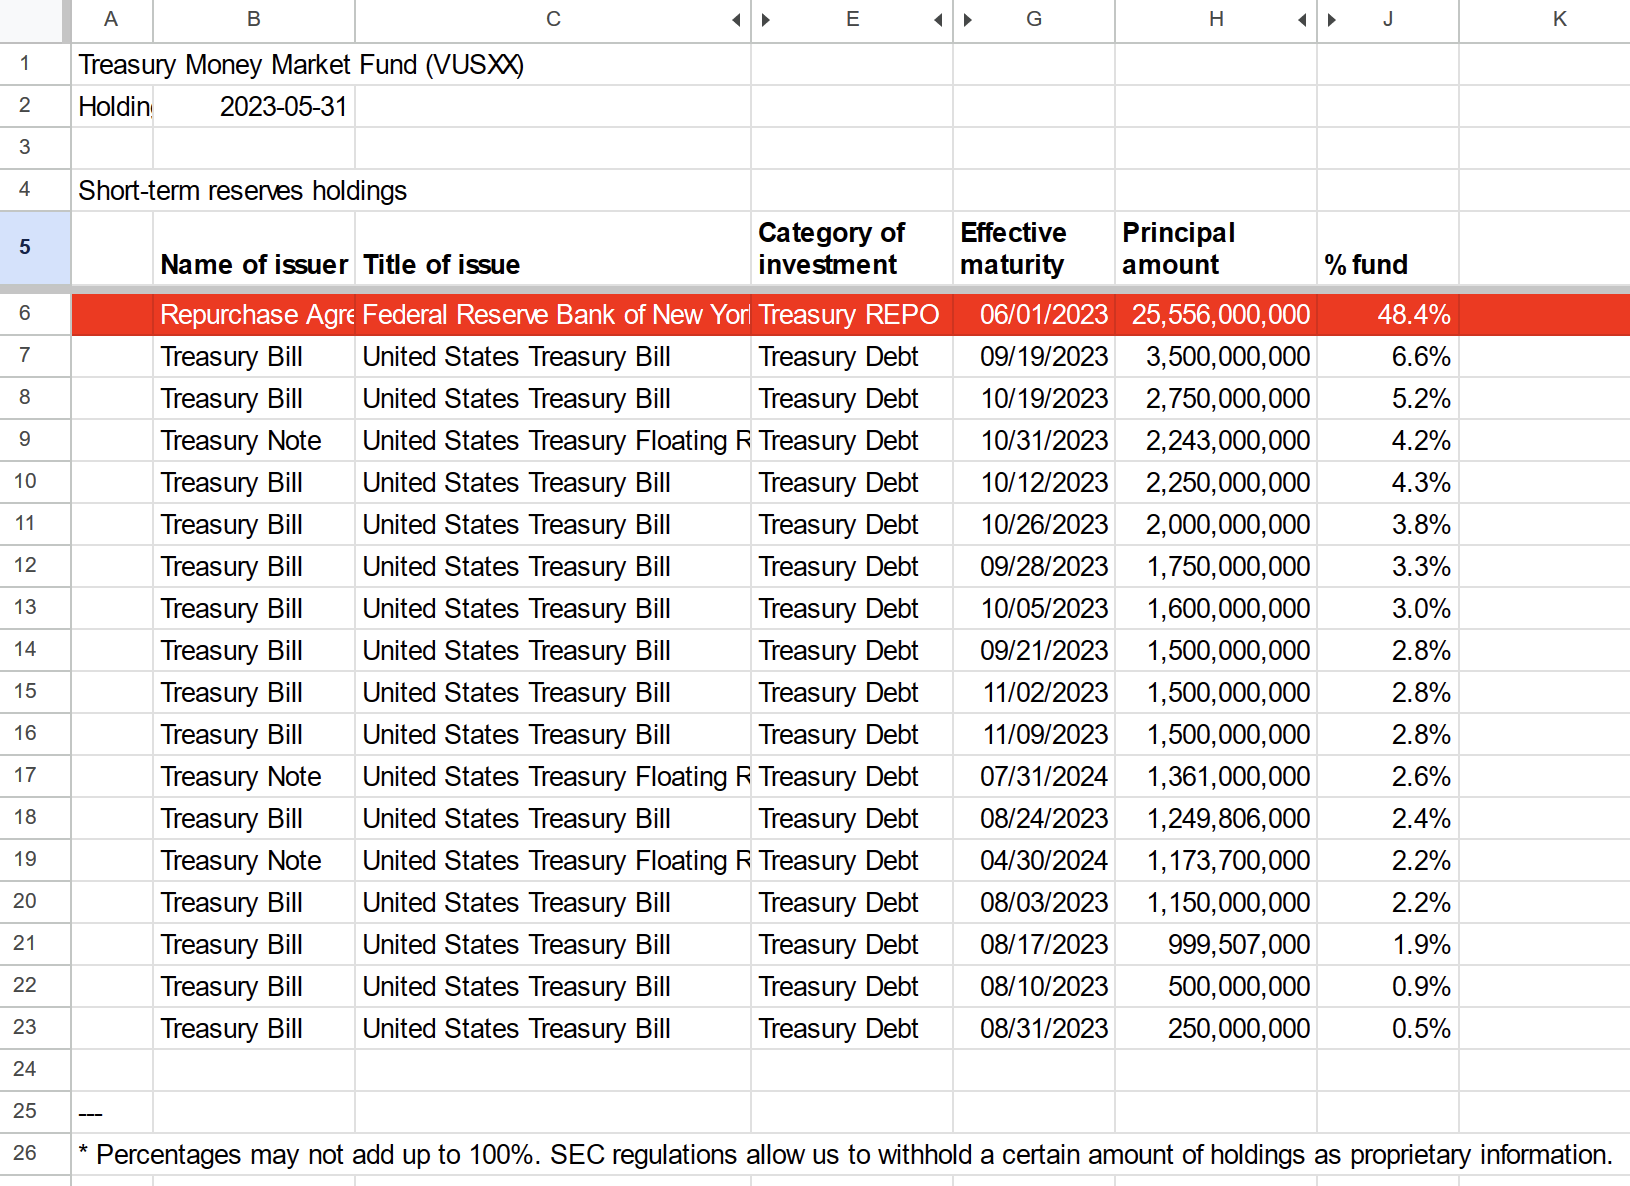
Task: Select column B header
Action: tap(254, 20)
